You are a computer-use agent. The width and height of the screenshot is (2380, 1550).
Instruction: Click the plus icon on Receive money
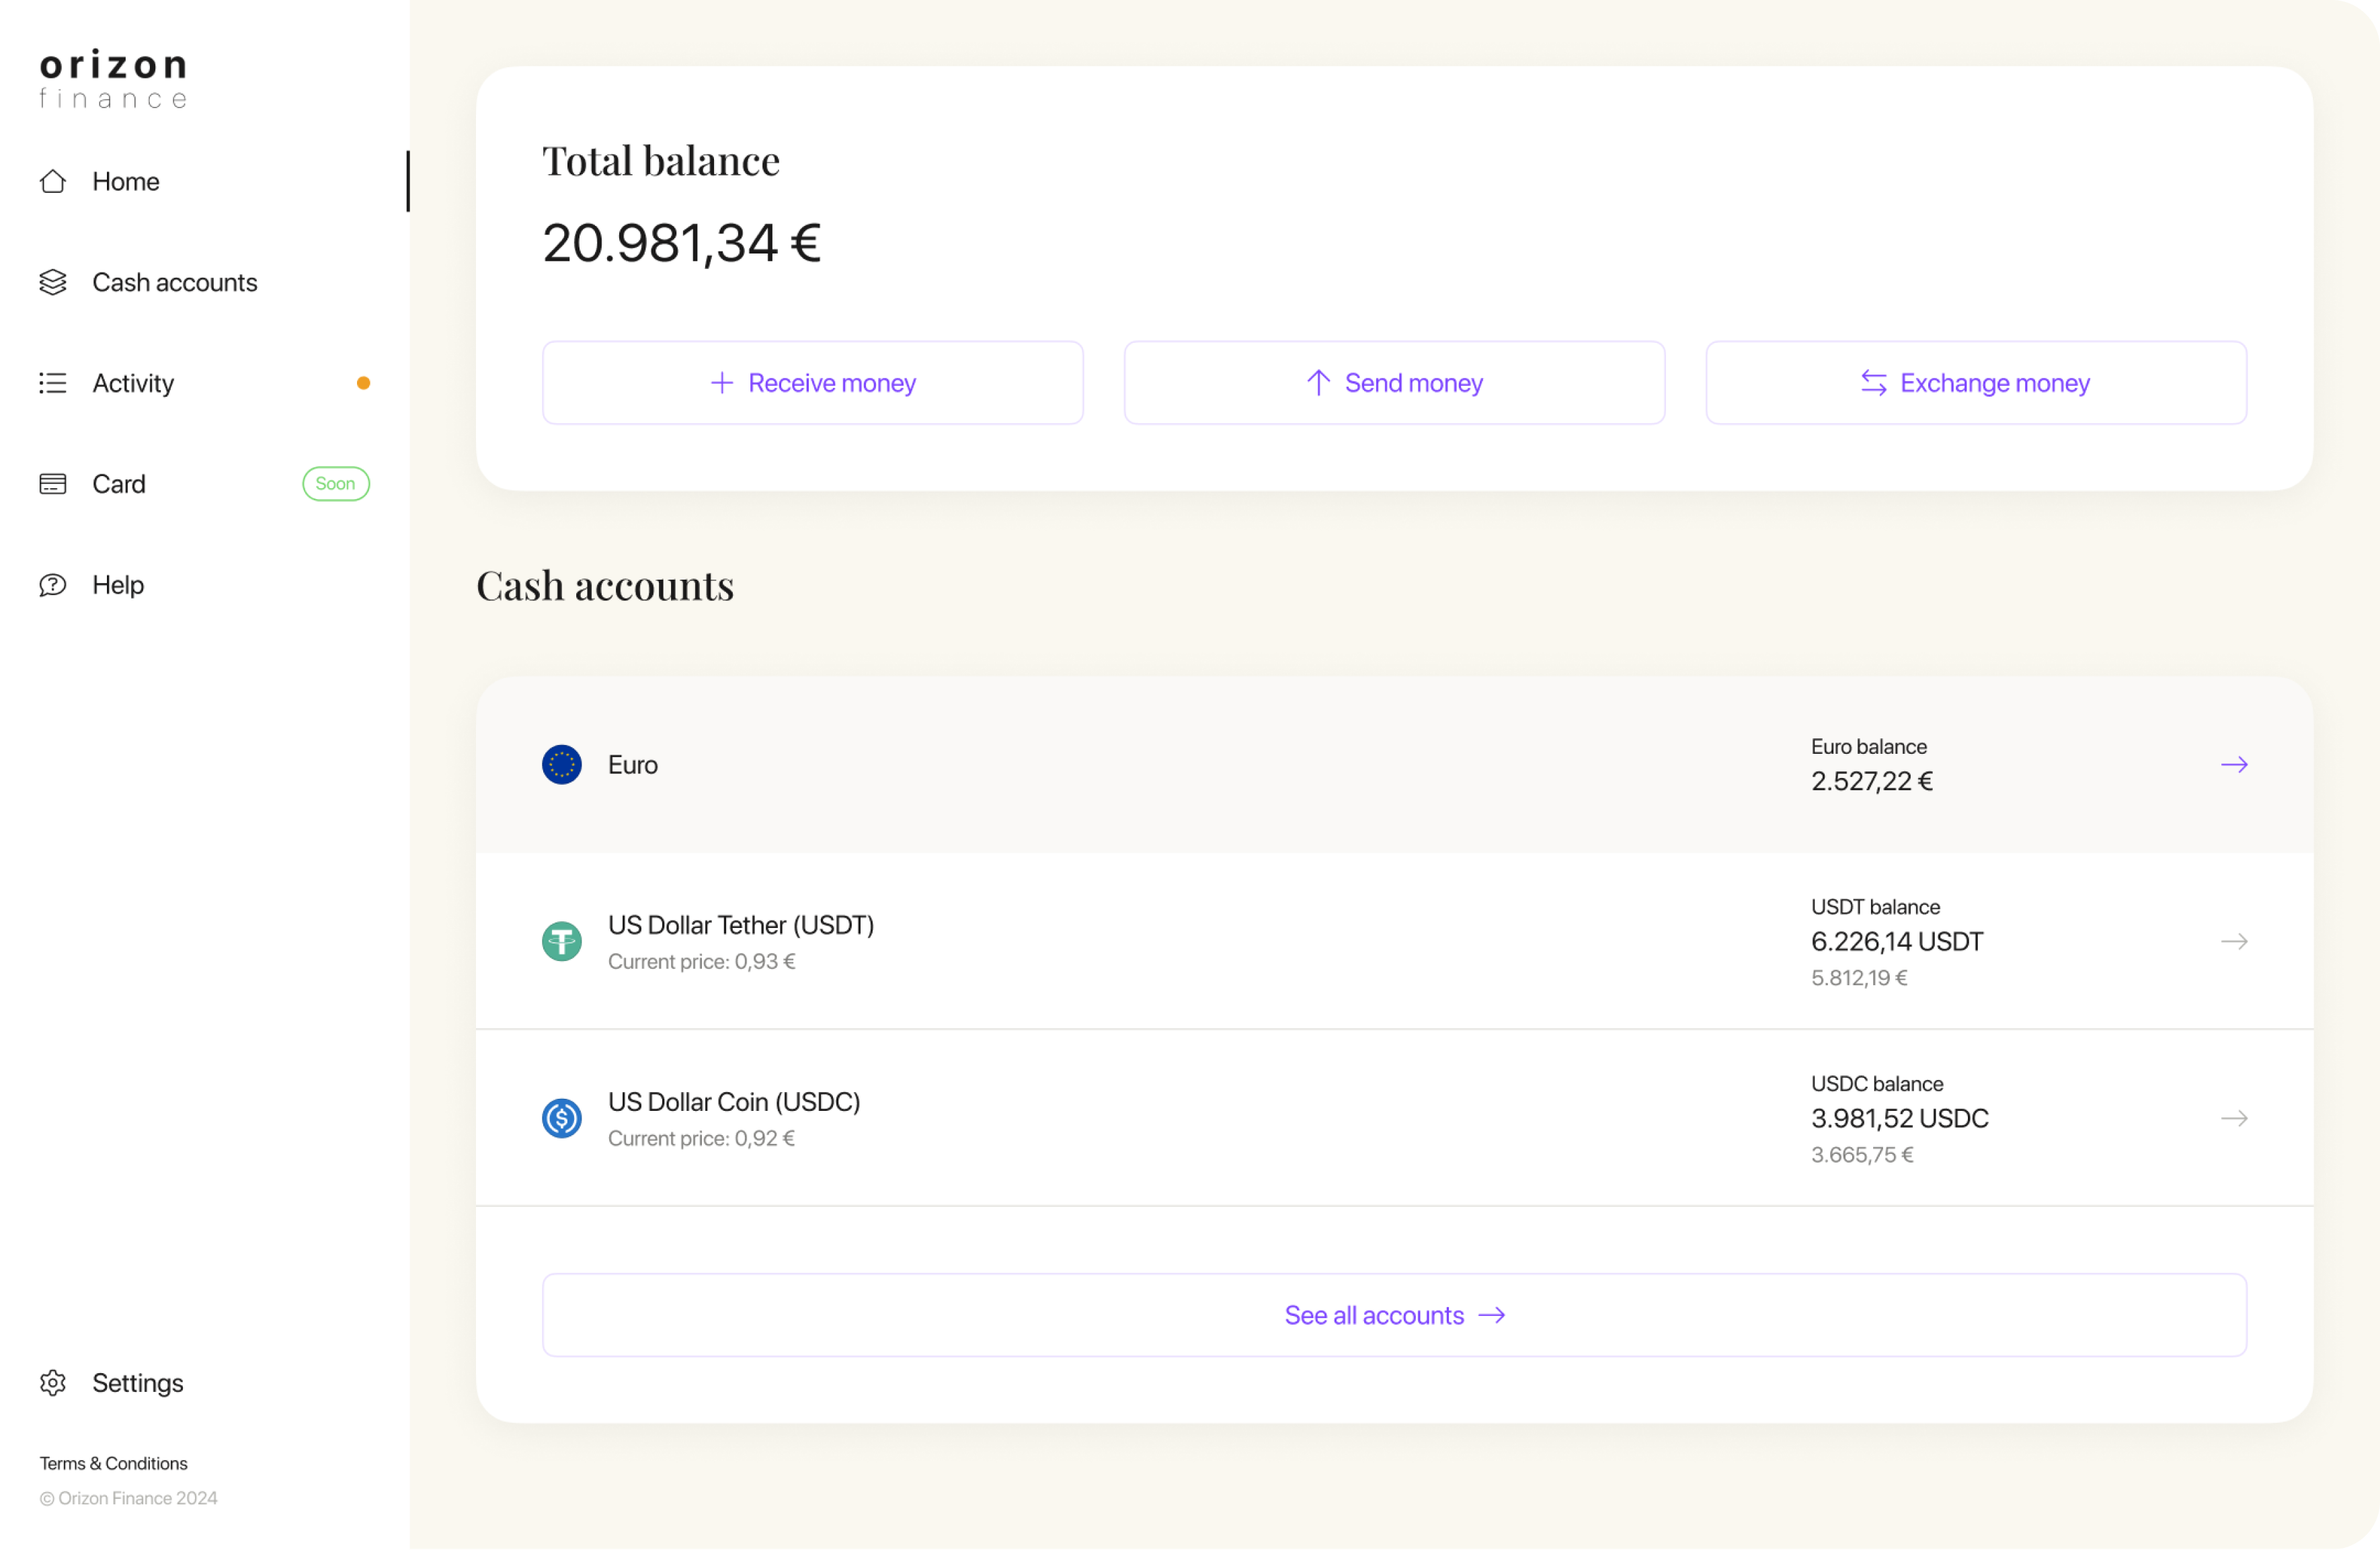(722, 383)
